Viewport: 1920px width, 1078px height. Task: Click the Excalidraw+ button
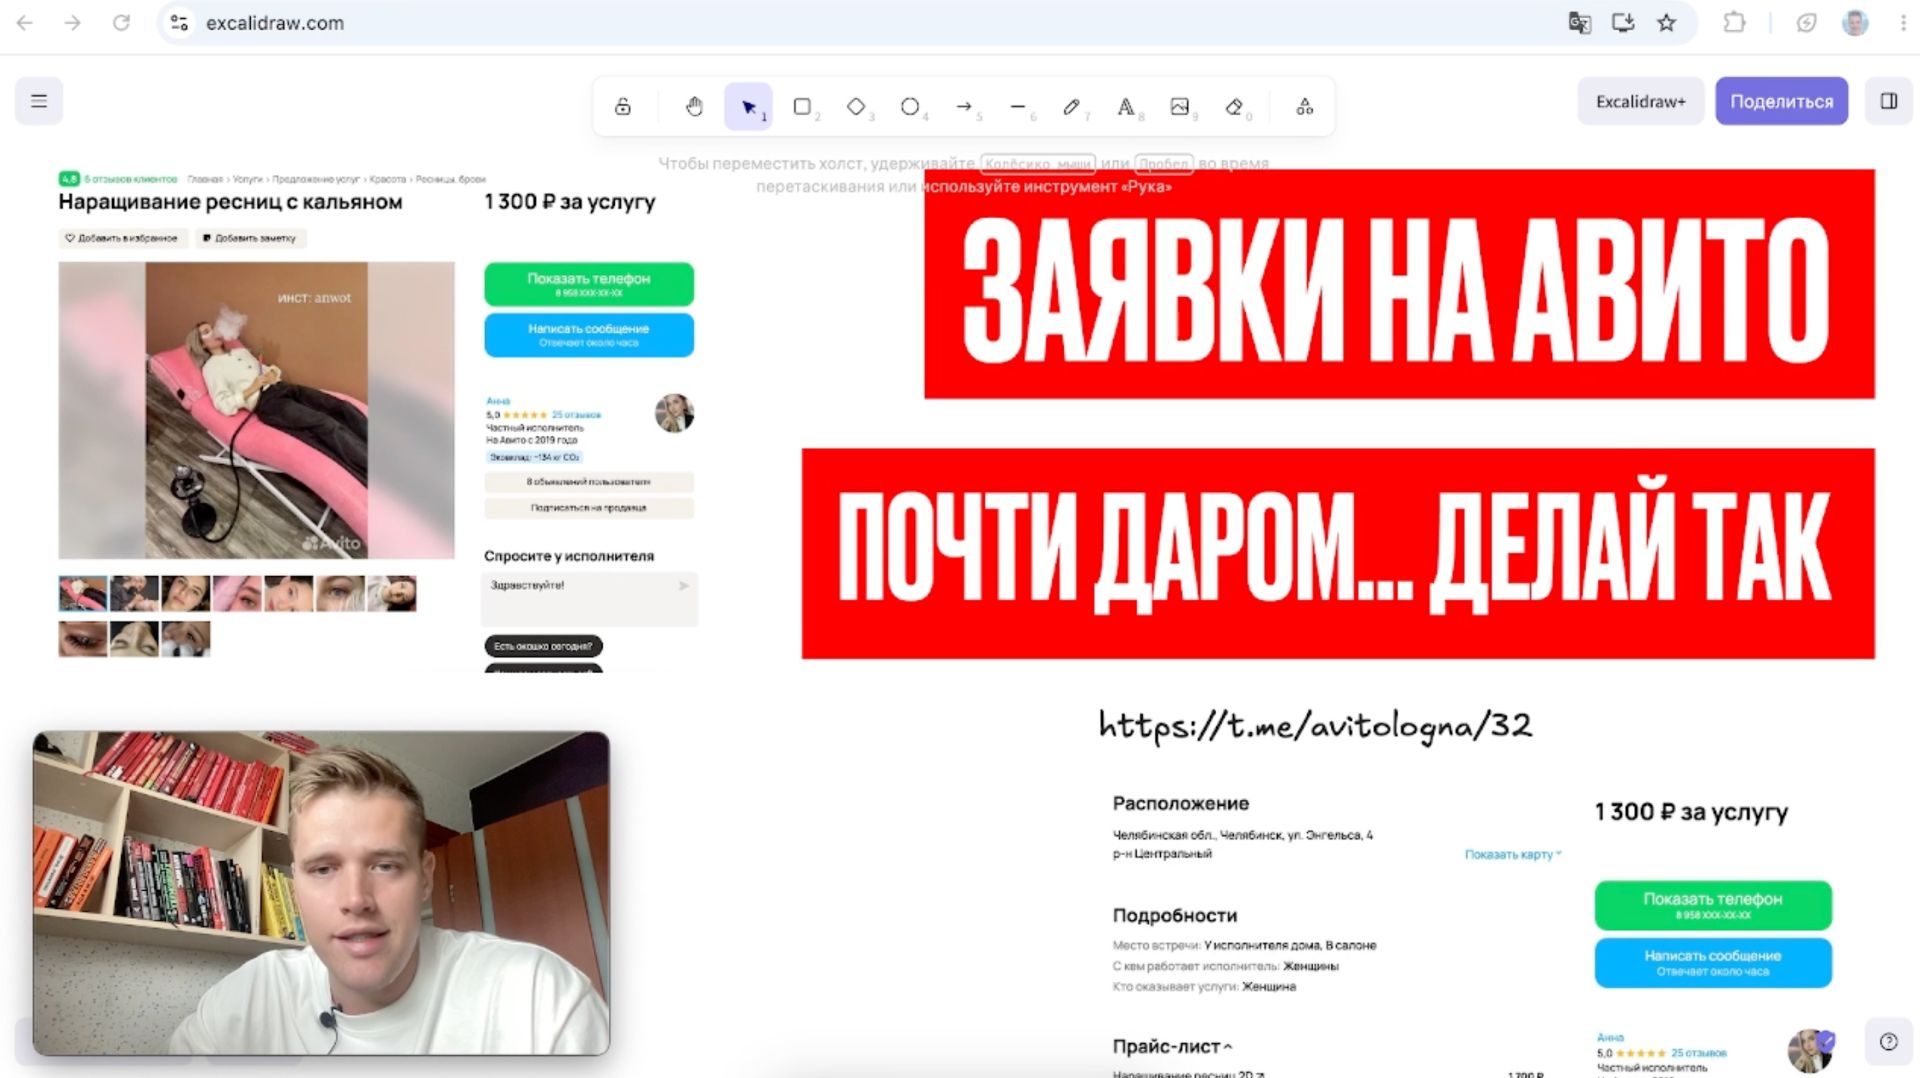coord(1640,101)
